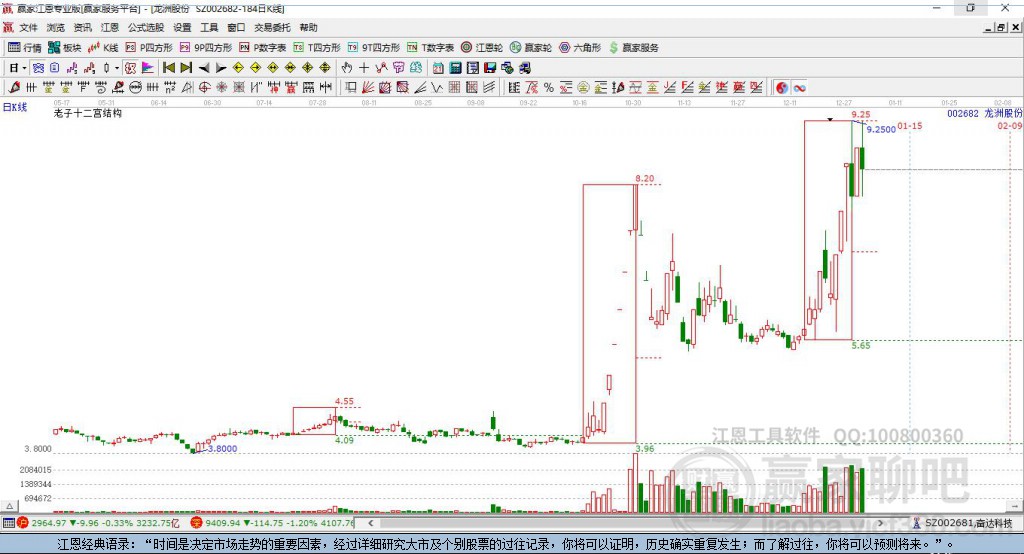Viewport: 1024px width, 554px height.
Task: Click the Shenzhen index 9409.94 readout
Action: [221, 523]
